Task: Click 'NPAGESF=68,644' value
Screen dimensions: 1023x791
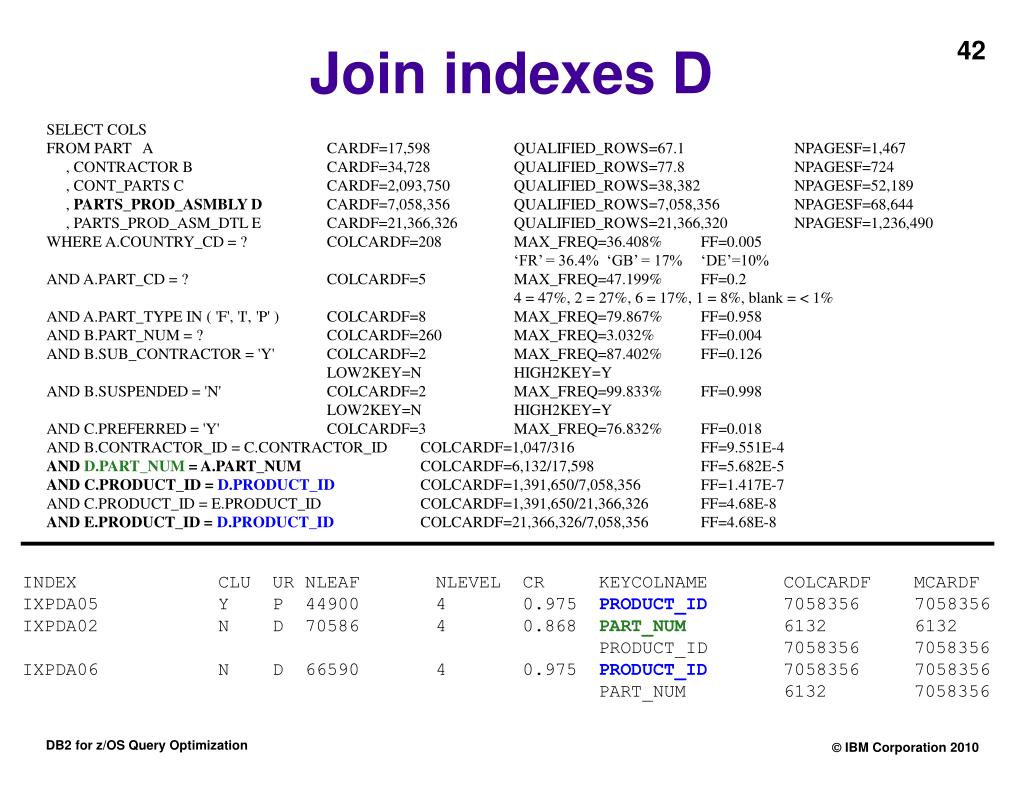Action: [853, 204]
